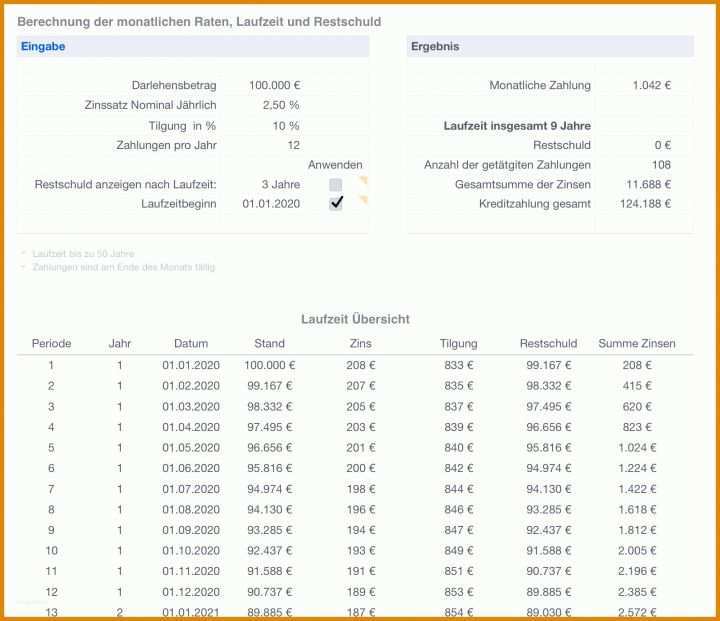This screenshot has width=720, height=621.
Task: Select the Summe Zinsen cell 415 €
Action: pos(637,386)
